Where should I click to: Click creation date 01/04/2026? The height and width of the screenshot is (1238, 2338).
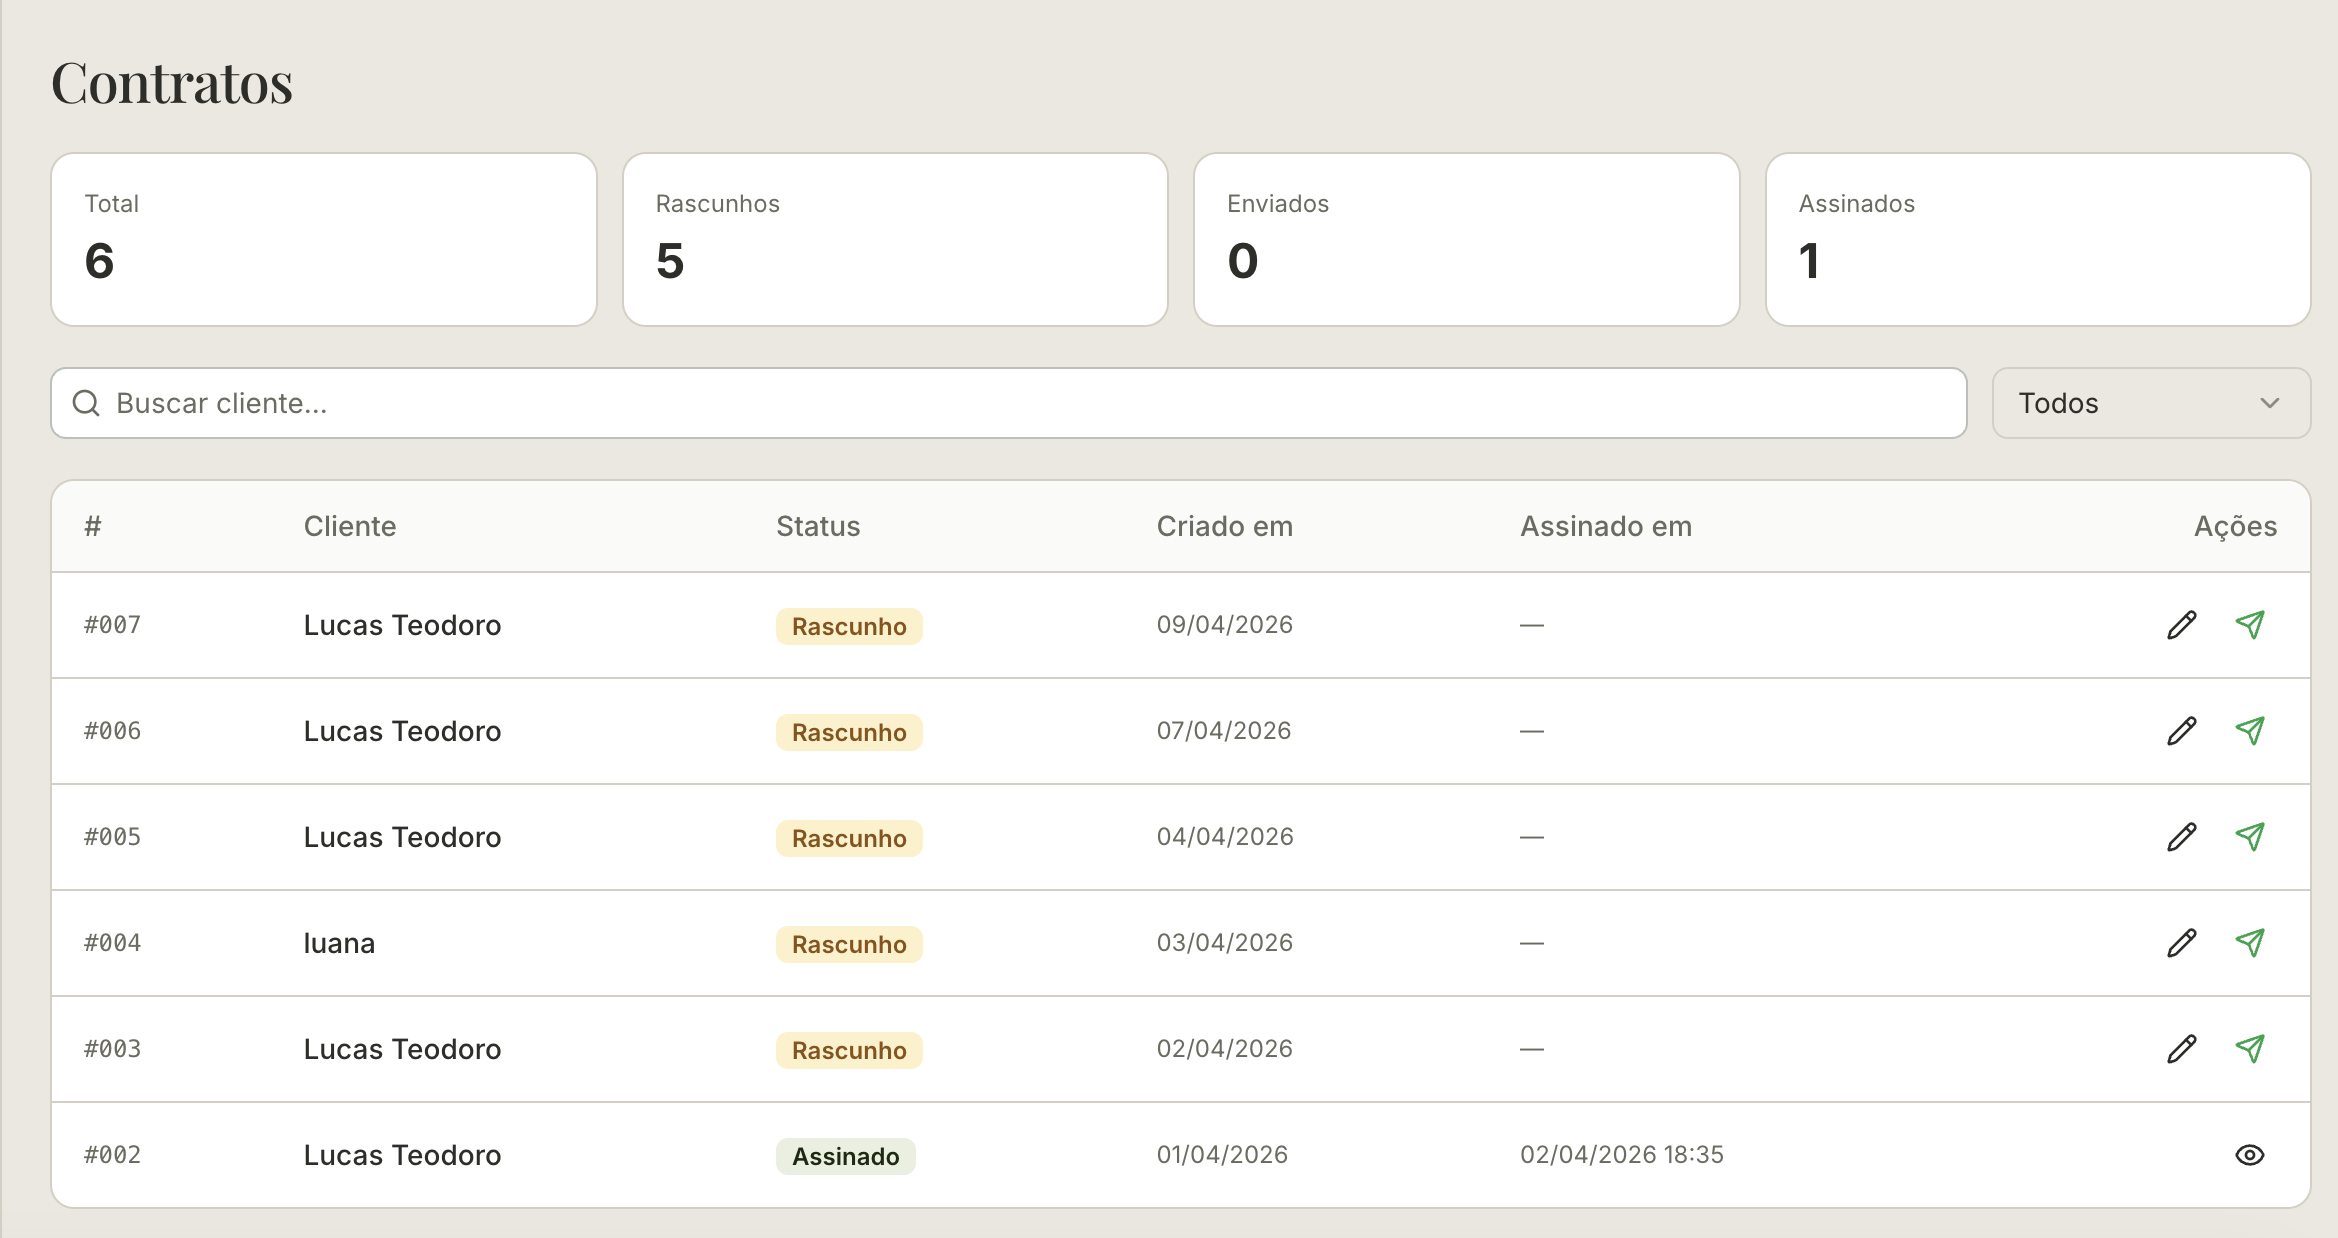point(1222,1155)
